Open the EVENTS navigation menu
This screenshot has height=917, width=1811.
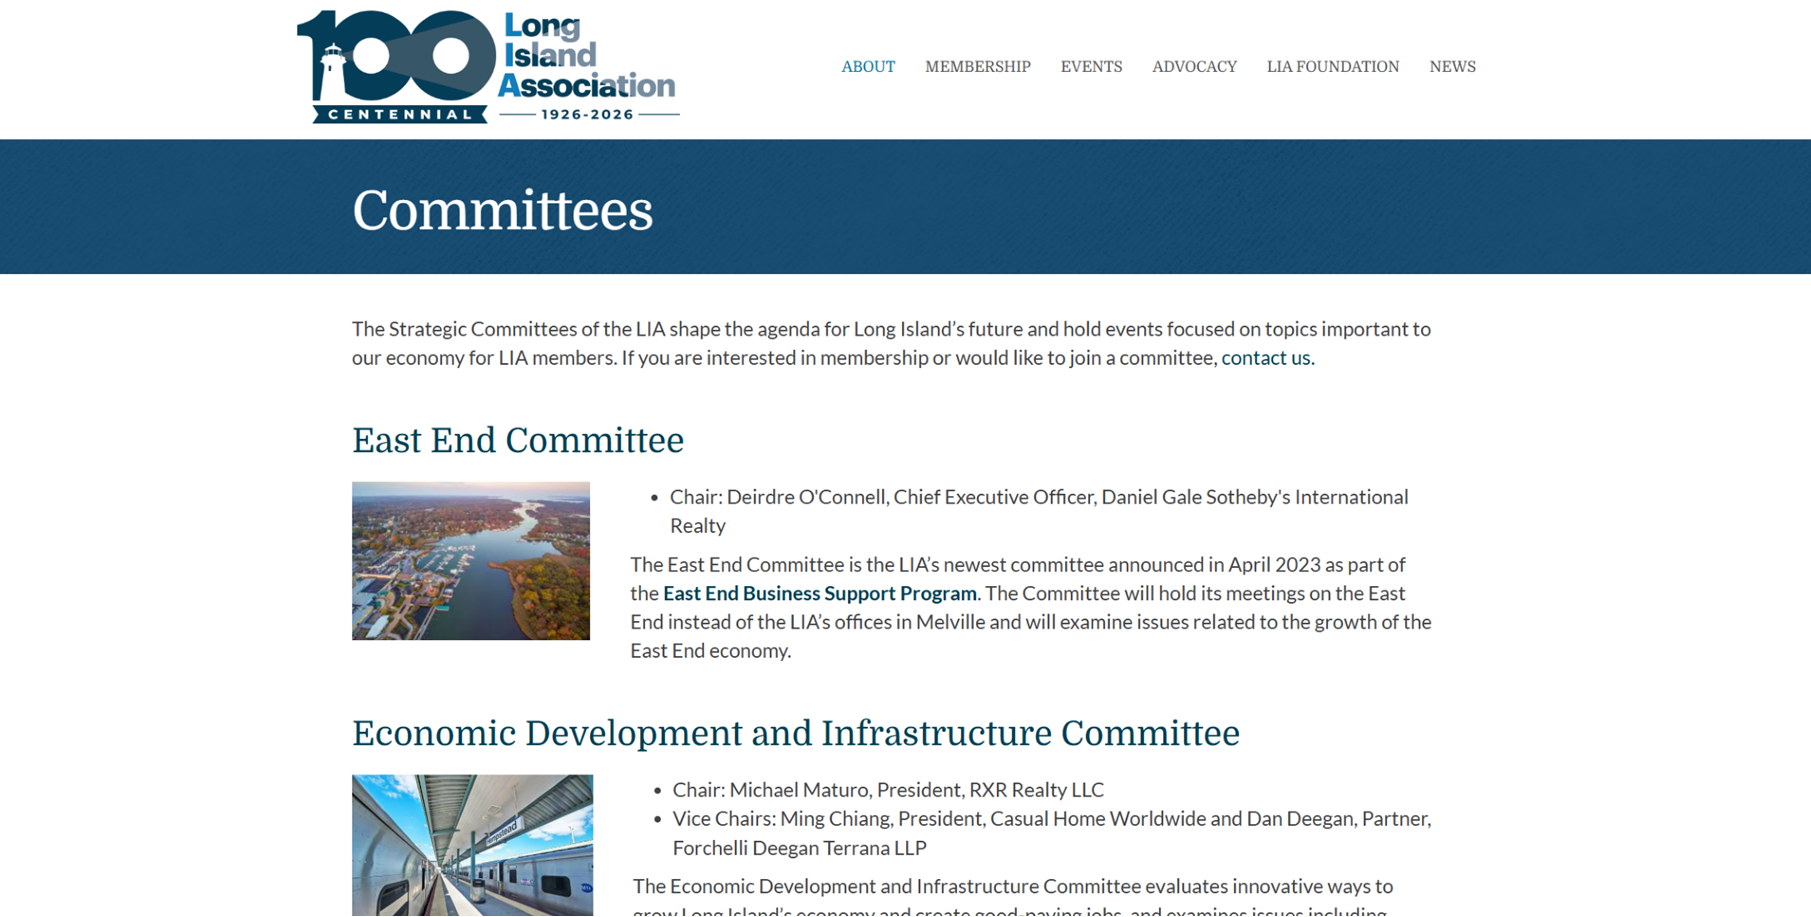(1091, 66)
